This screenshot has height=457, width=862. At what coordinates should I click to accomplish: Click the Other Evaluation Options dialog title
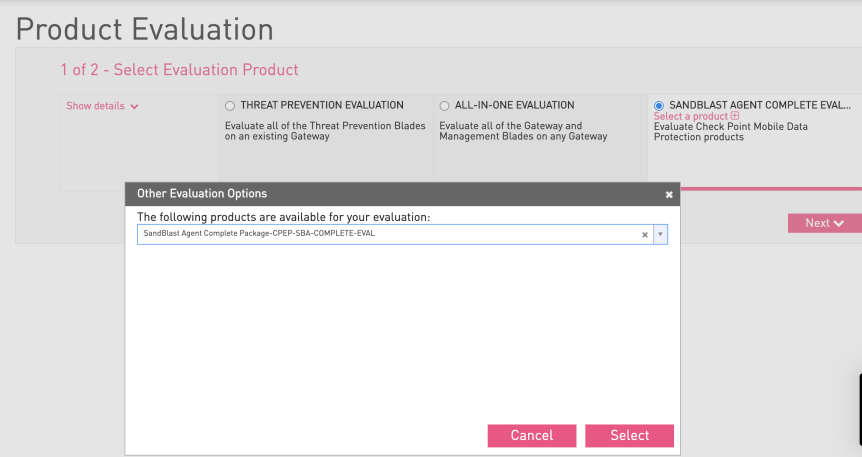click(x=202, y=194)
